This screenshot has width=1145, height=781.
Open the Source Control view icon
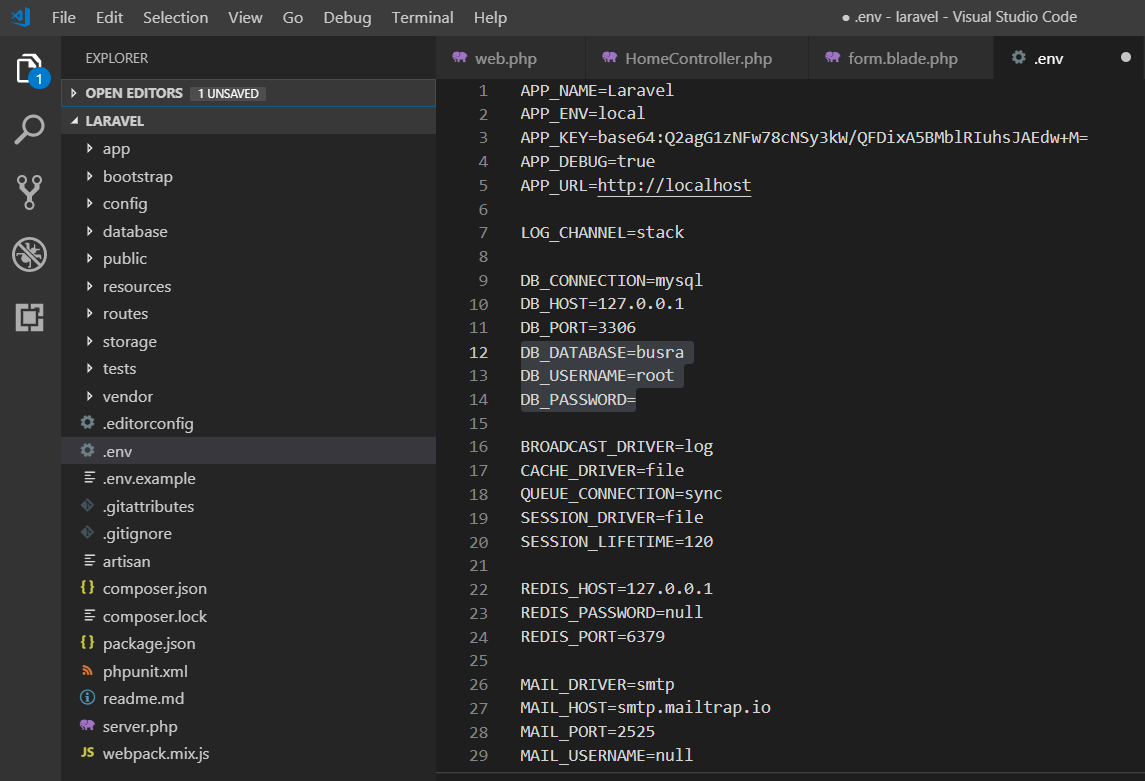coord(29,192)
